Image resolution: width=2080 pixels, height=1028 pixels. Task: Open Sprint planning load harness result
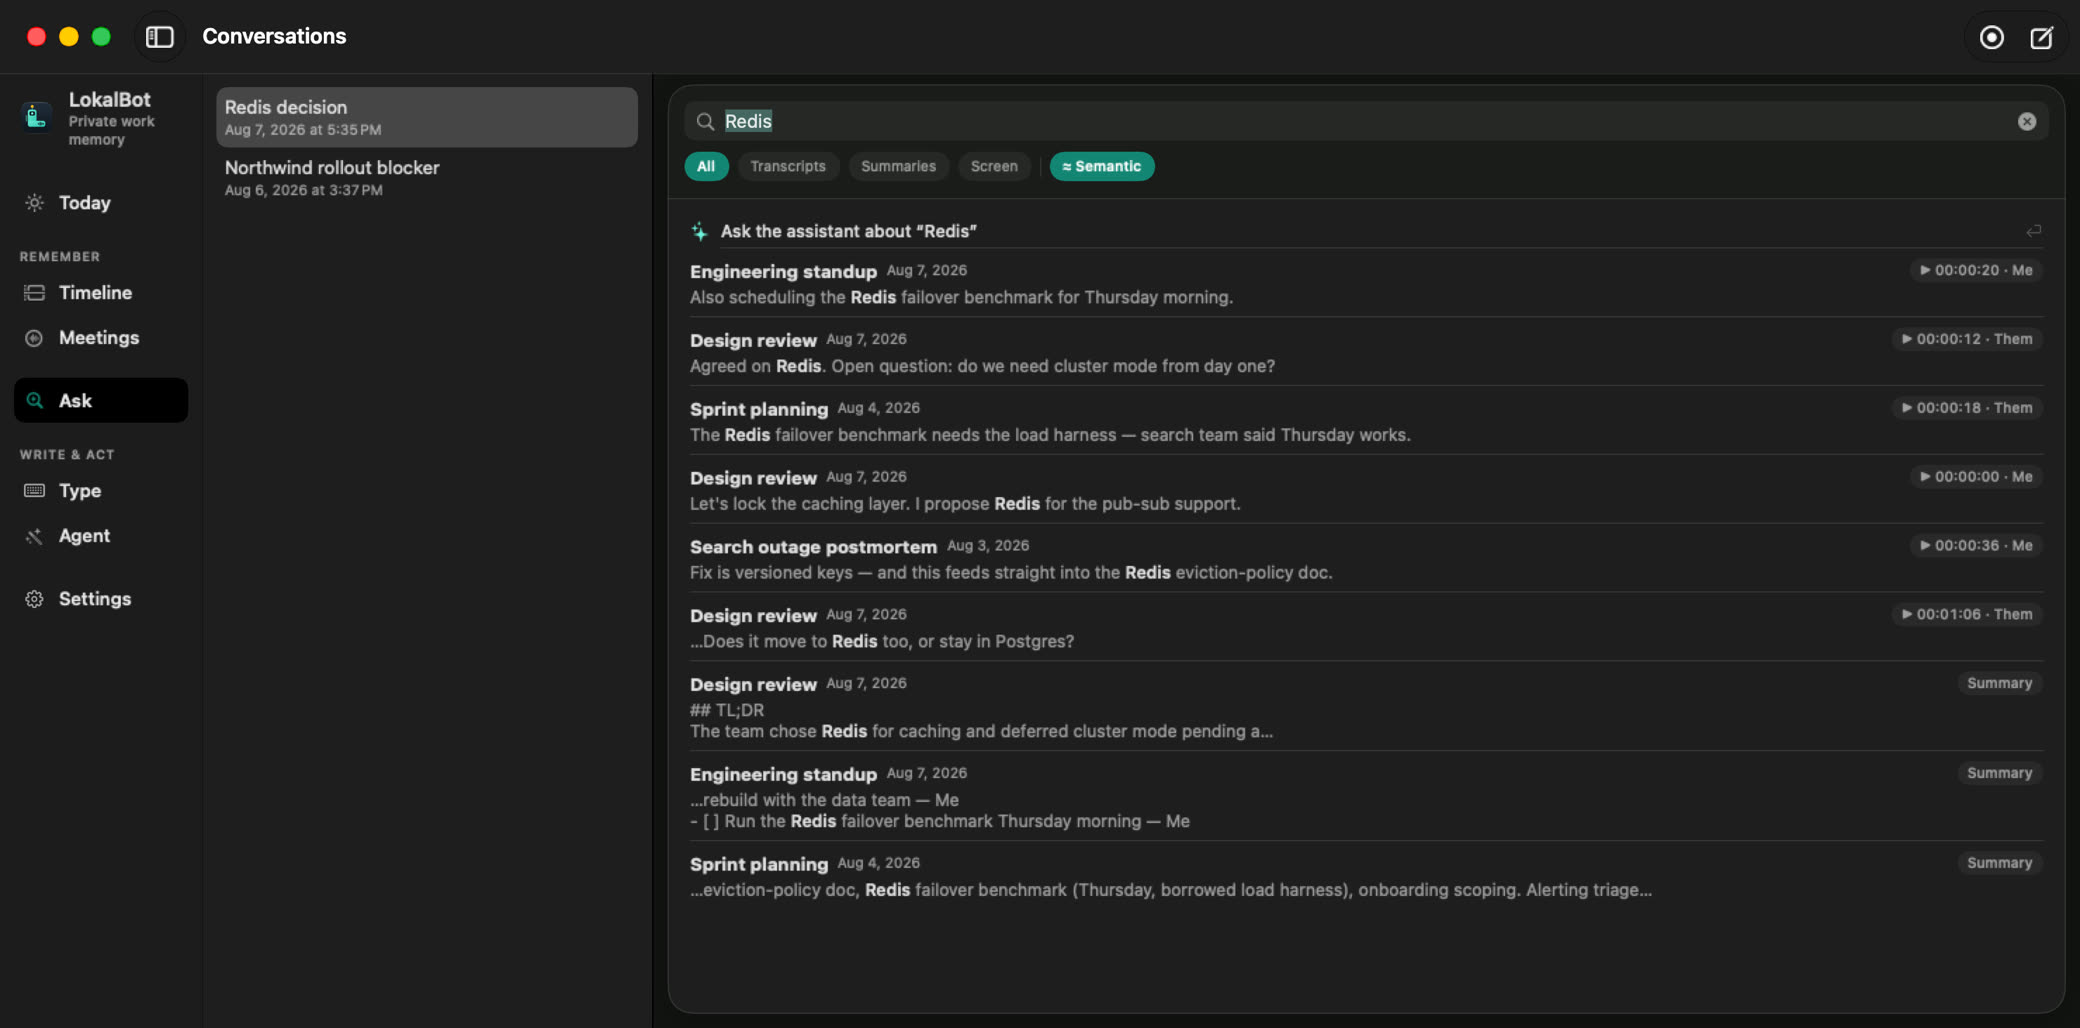[1366, 422]
